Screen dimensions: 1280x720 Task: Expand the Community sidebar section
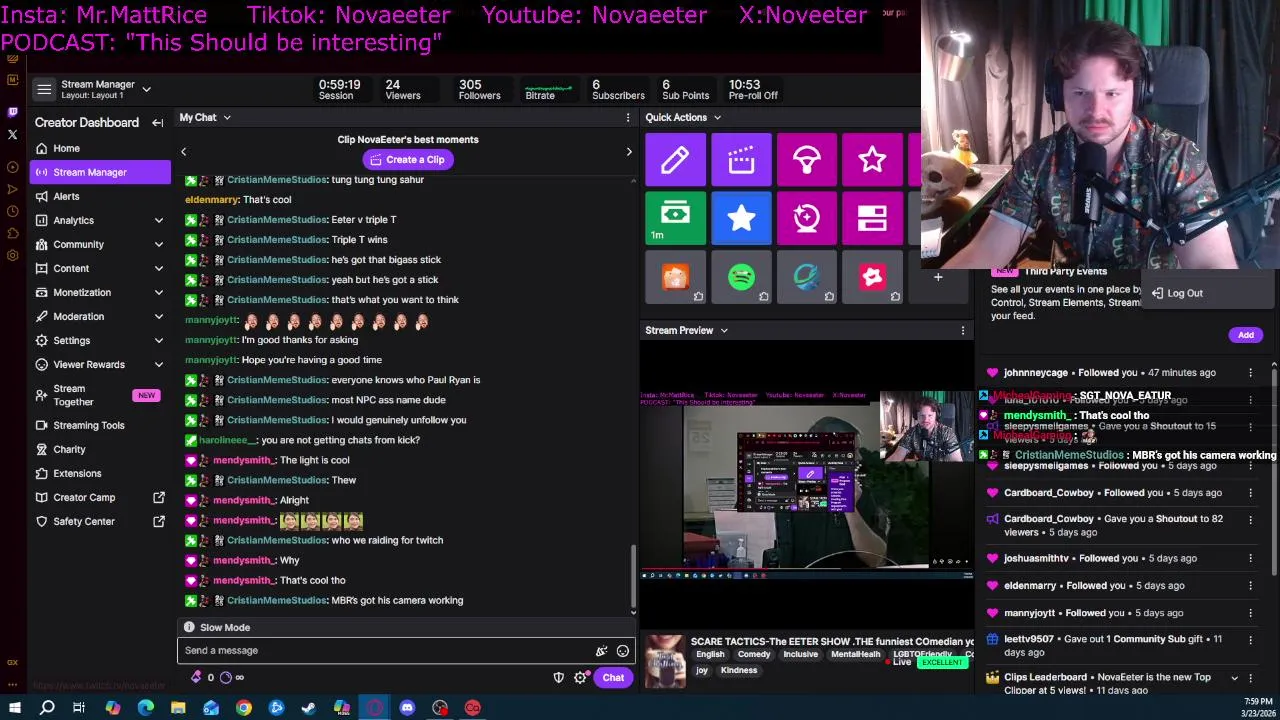coord(158,245)
